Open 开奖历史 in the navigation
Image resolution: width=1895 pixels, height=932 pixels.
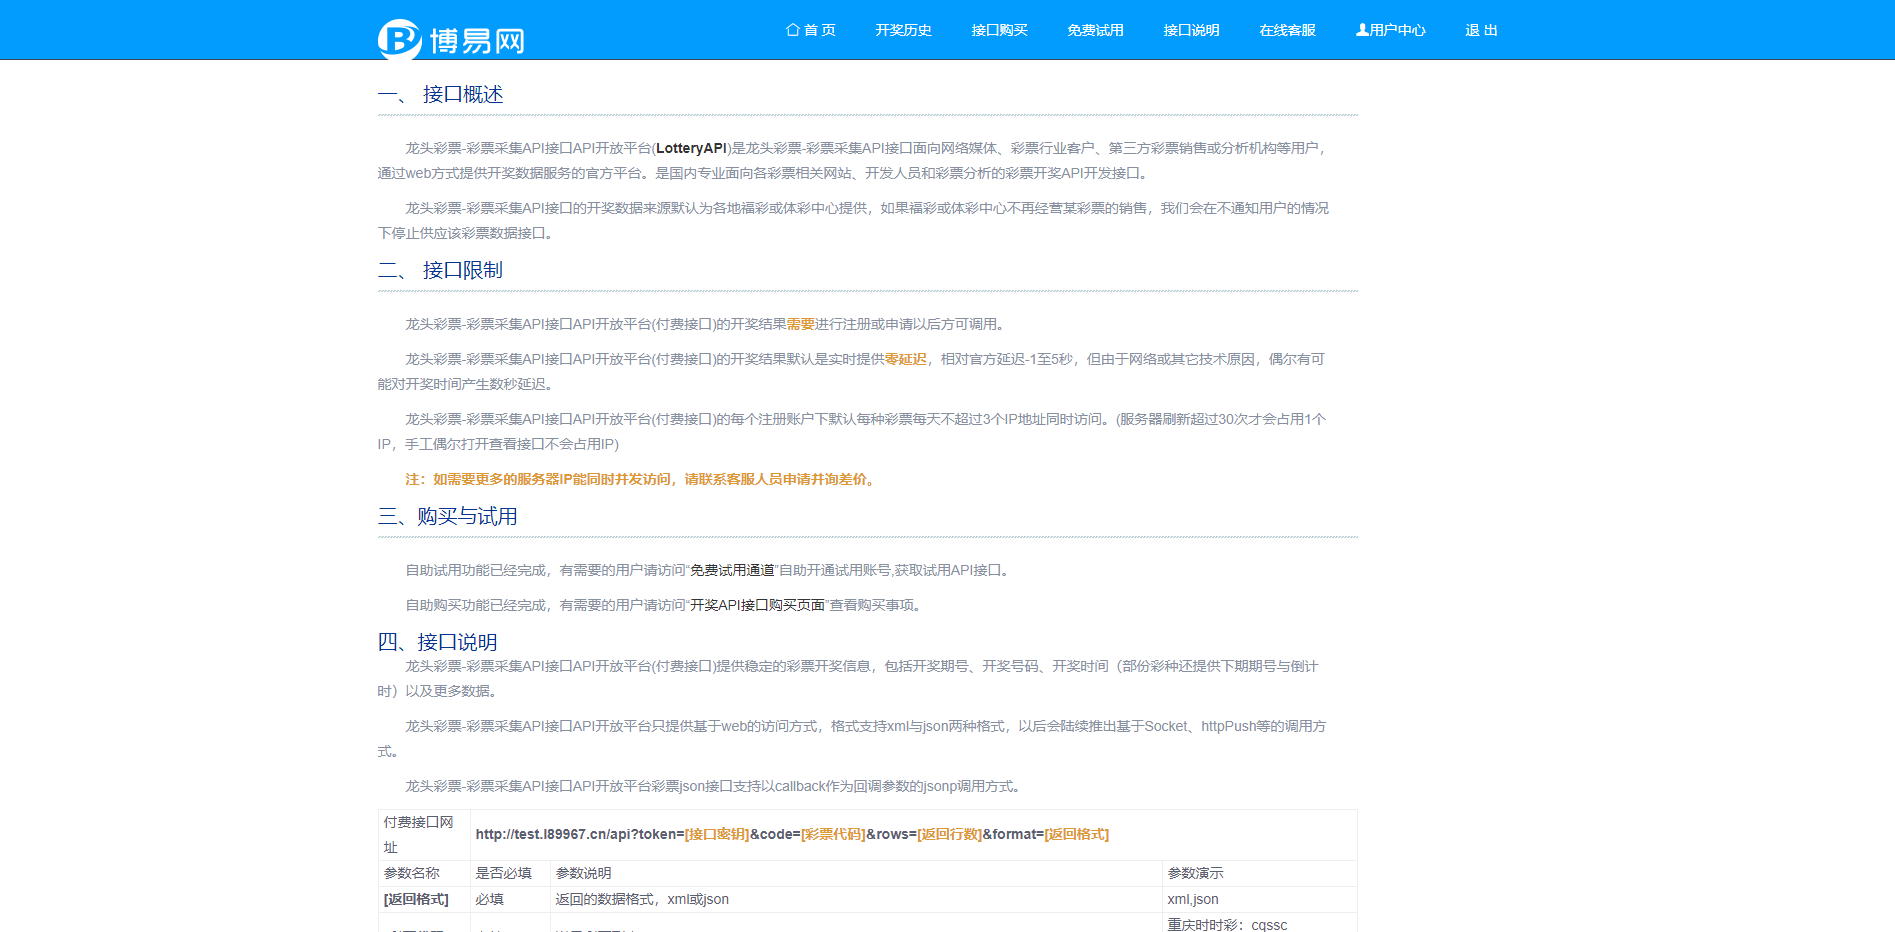[903, 30]
